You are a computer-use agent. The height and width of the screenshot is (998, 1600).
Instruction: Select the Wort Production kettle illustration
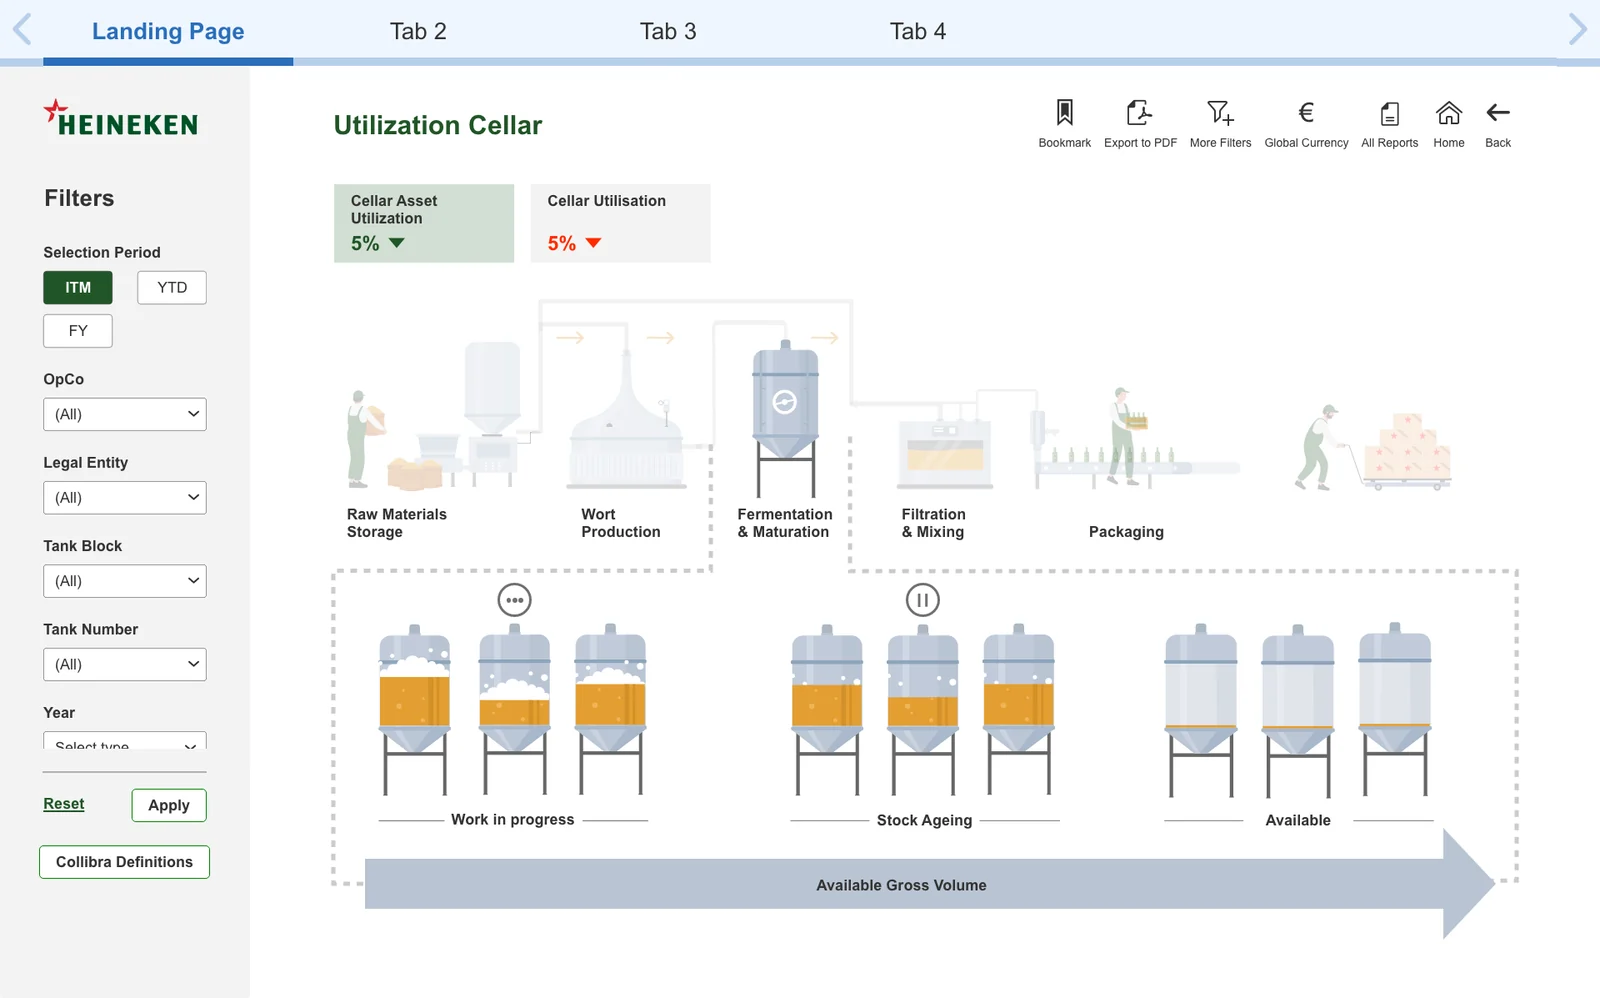626,420
